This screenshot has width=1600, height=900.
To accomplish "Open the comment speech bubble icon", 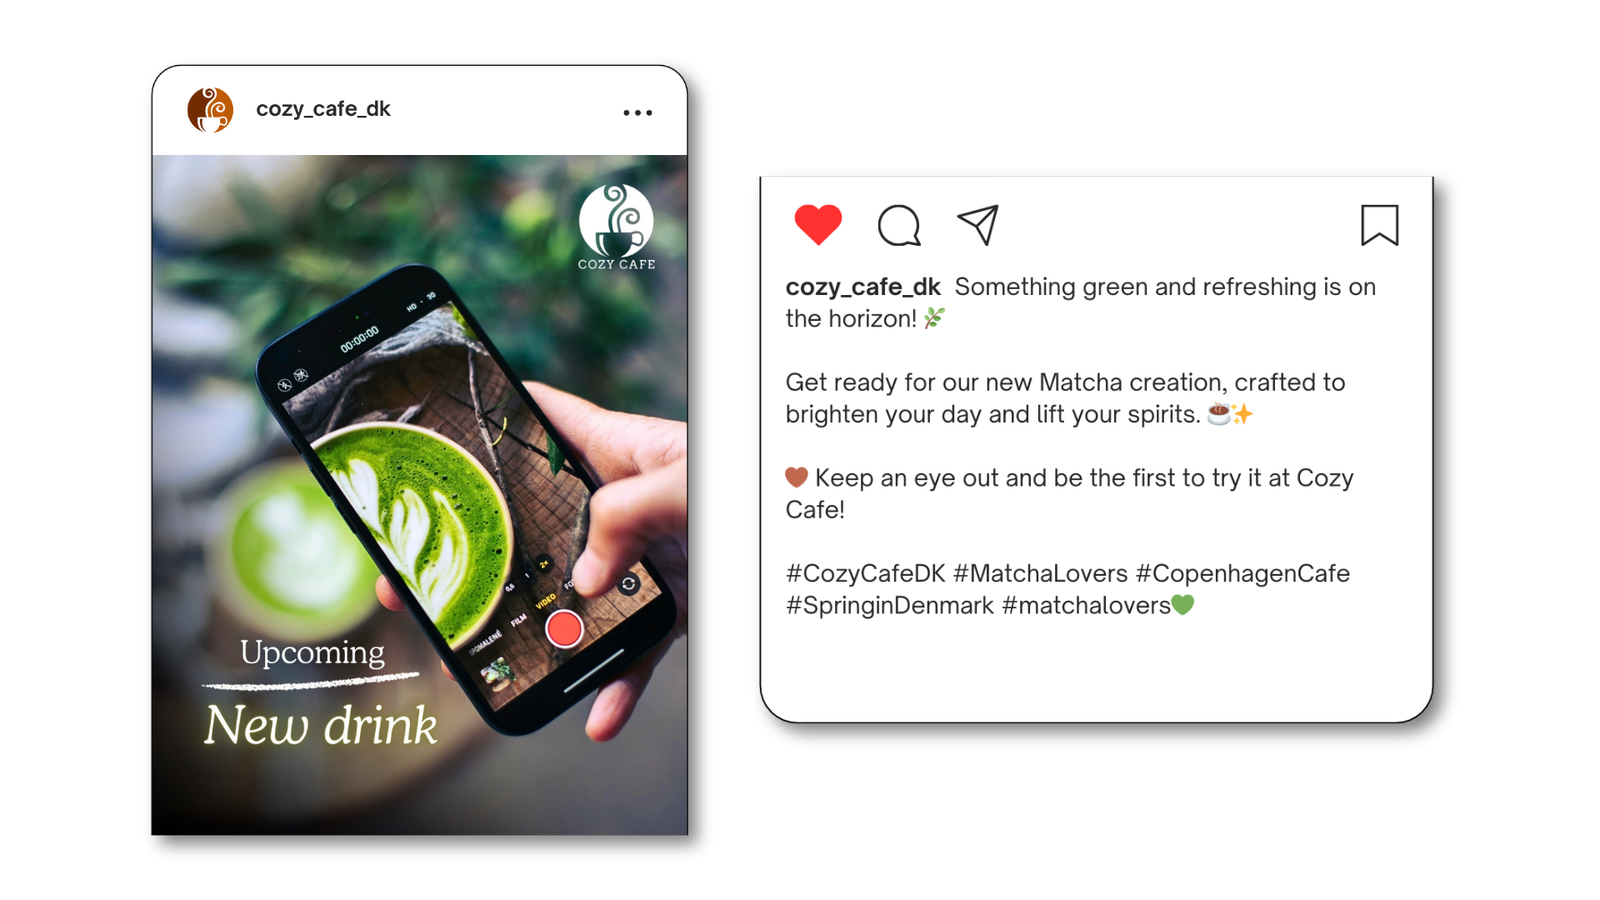I will tap(899, 225).
